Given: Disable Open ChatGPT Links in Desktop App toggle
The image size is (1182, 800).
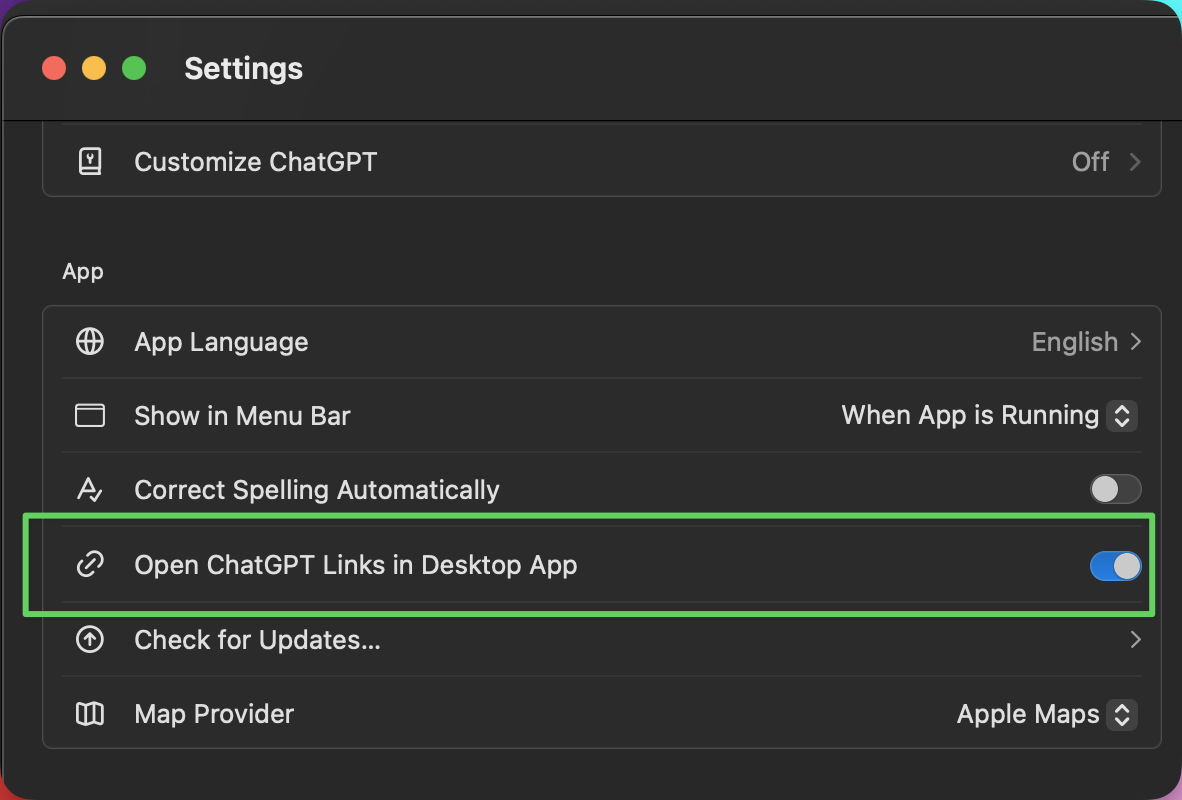Looking at the screenshot, I should click(x=1115, y=566).
